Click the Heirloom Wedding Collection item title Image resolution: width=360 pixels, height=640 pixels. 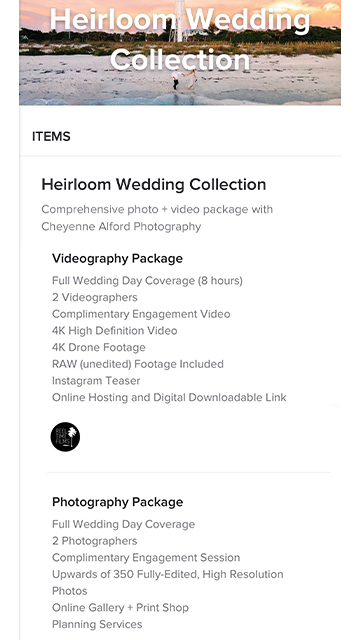(153, 184)
